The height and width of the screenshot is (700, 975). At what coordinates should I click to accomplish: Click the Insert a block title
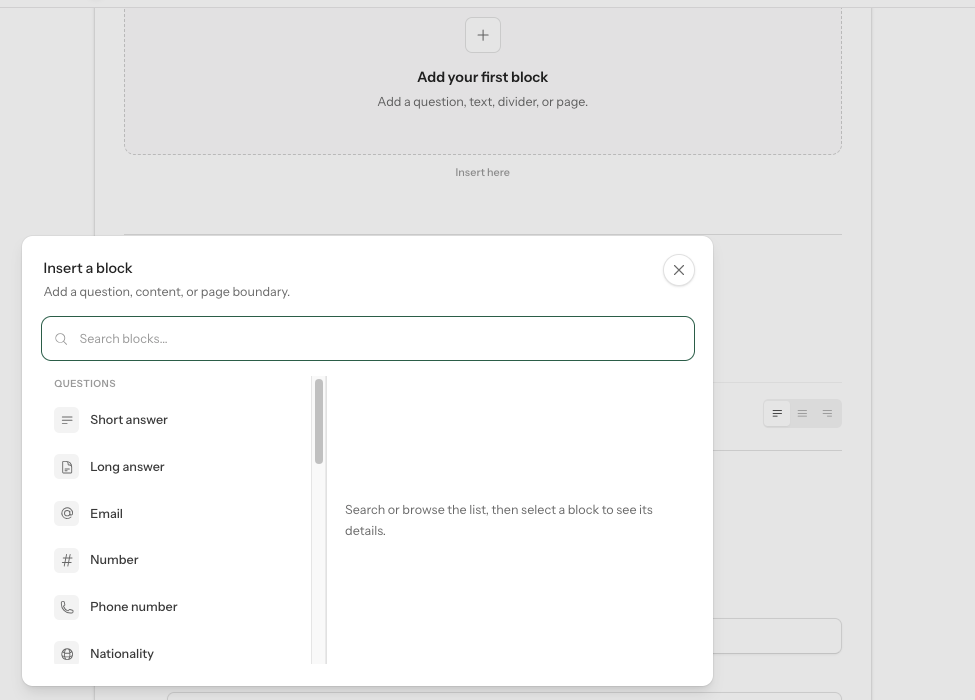pos(88,268)
